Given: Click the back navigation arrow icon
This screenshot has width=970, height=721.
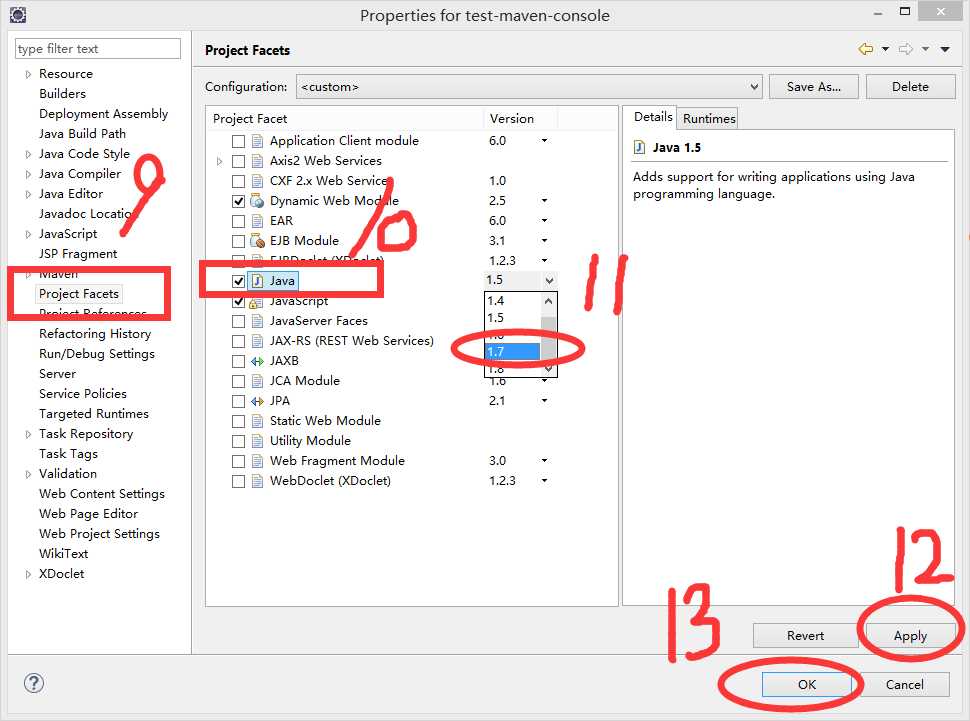Looking at the screenshot, I should pos(865,49).
